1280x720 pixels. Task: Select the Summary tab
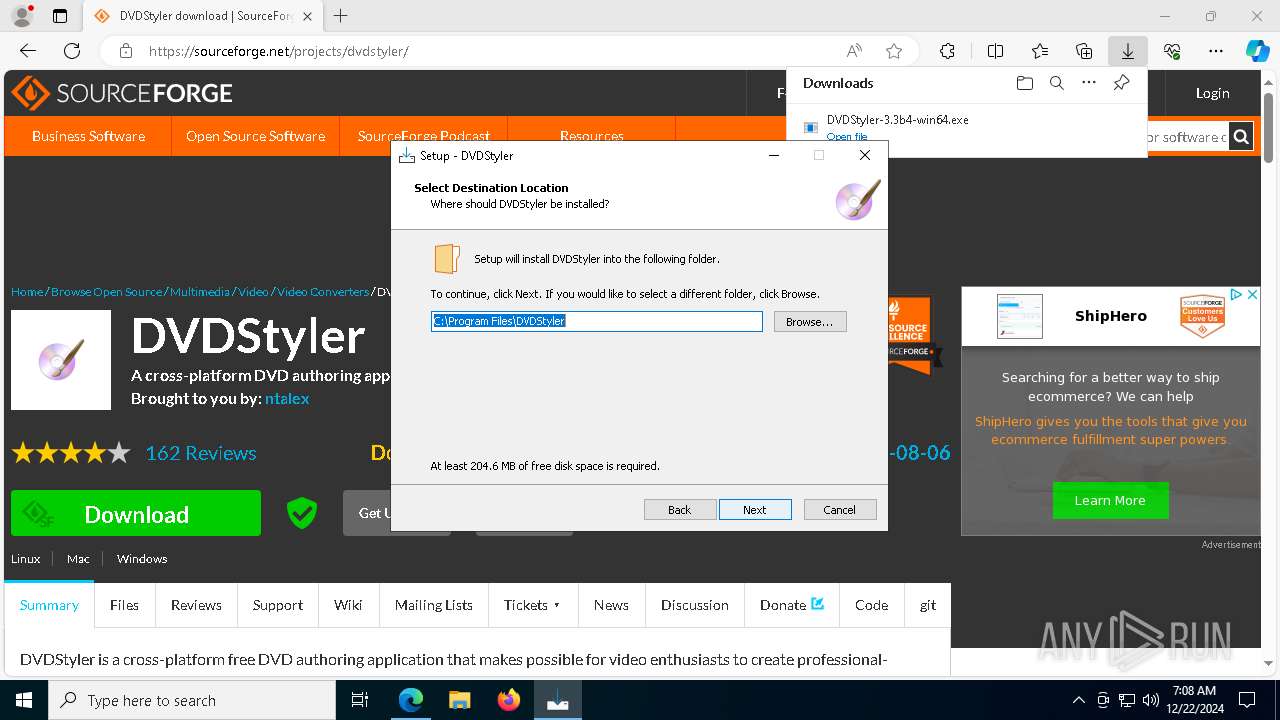click(x=49, y=605)
